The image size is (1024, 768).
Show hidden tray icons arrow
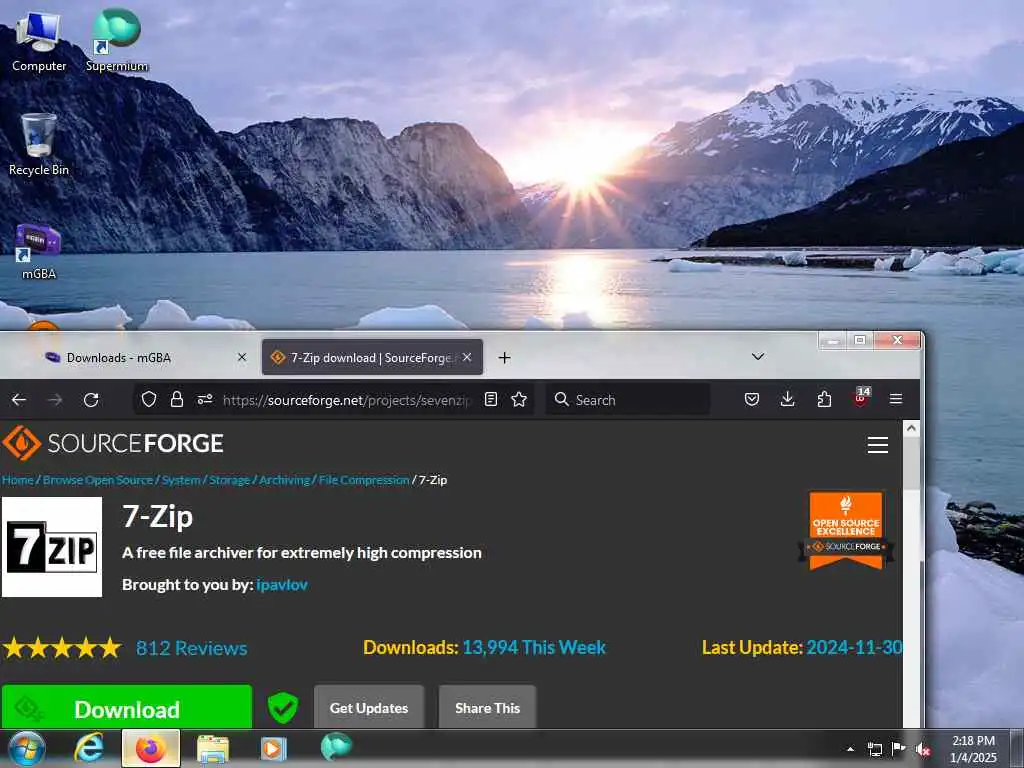click(850, 749)
